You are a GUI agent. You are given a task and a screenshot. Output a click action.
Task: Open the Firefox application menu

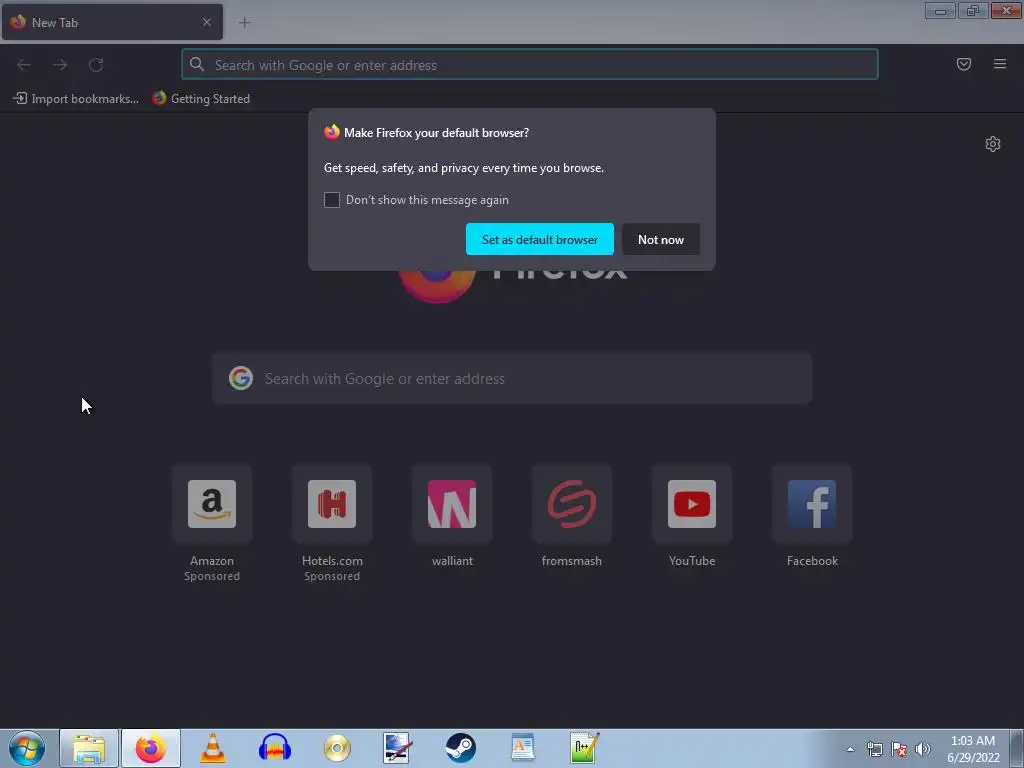[1000, 64]
